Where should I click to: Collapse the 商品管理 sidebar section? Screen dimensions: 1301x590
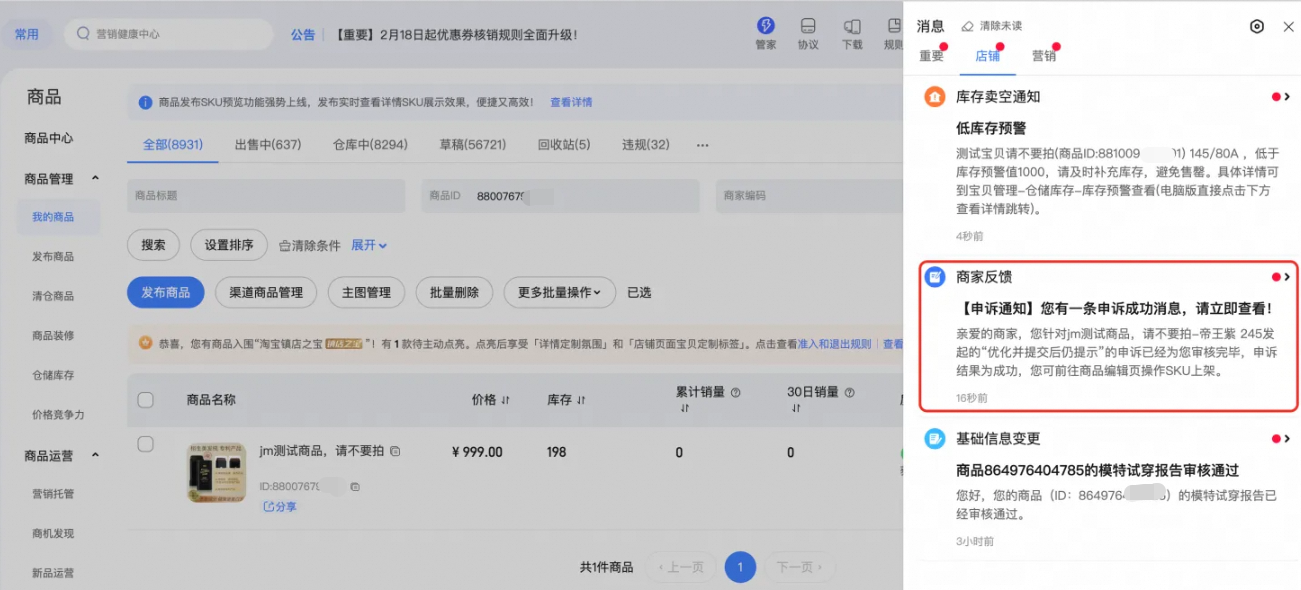tap(96, 178)
